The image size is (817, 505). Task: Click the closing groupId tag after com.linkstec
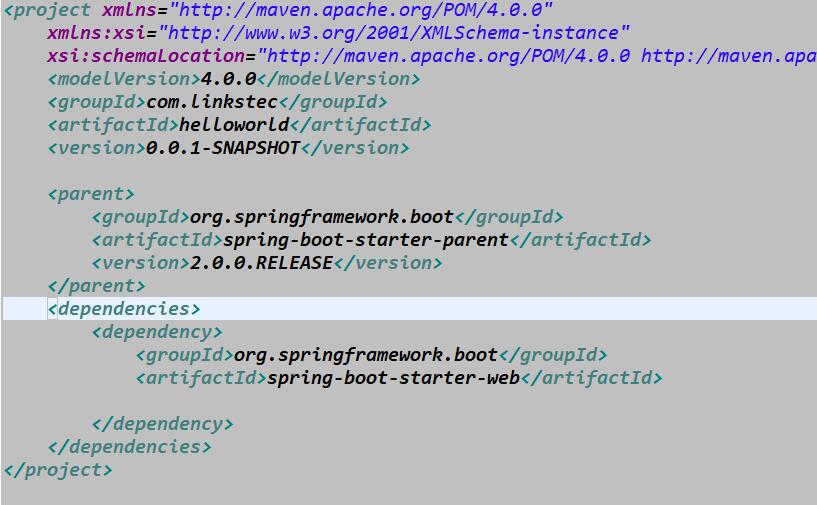[x=333, y=102]
